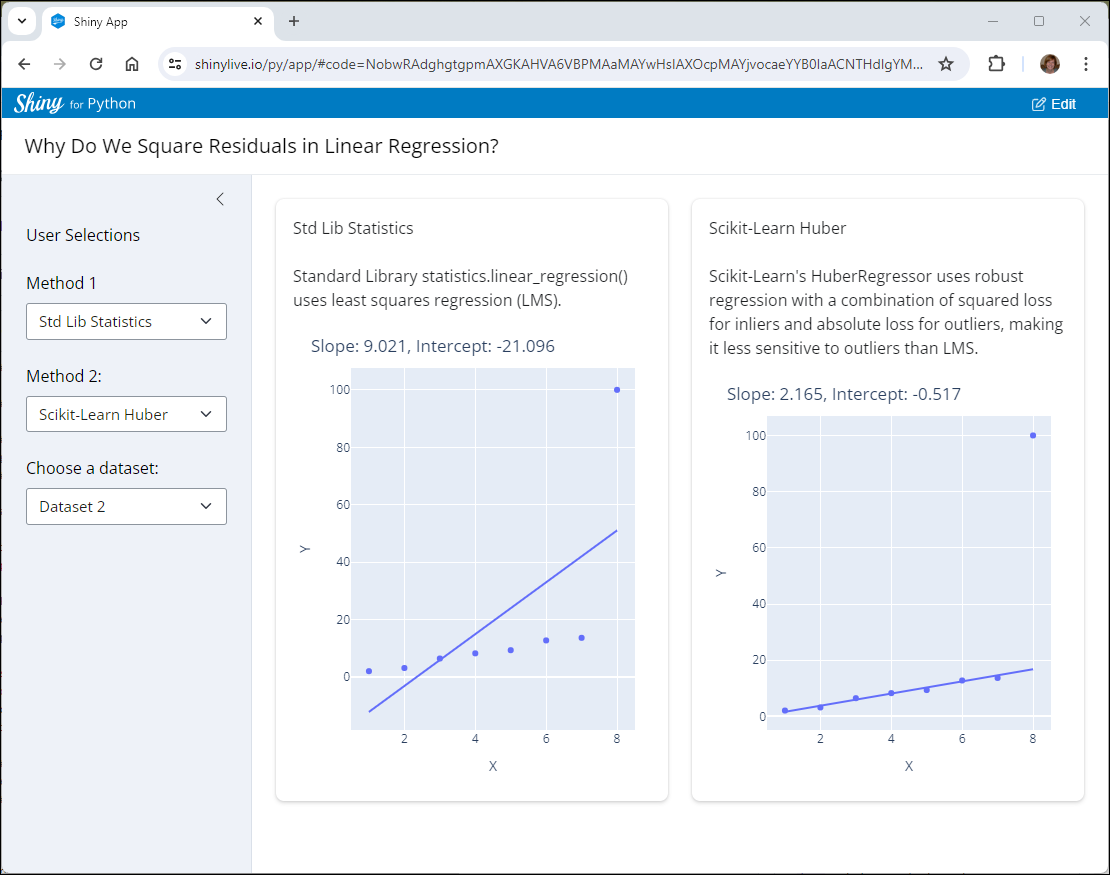
Task: Open the user profile avatar
Action: [x=1050, y=64]
